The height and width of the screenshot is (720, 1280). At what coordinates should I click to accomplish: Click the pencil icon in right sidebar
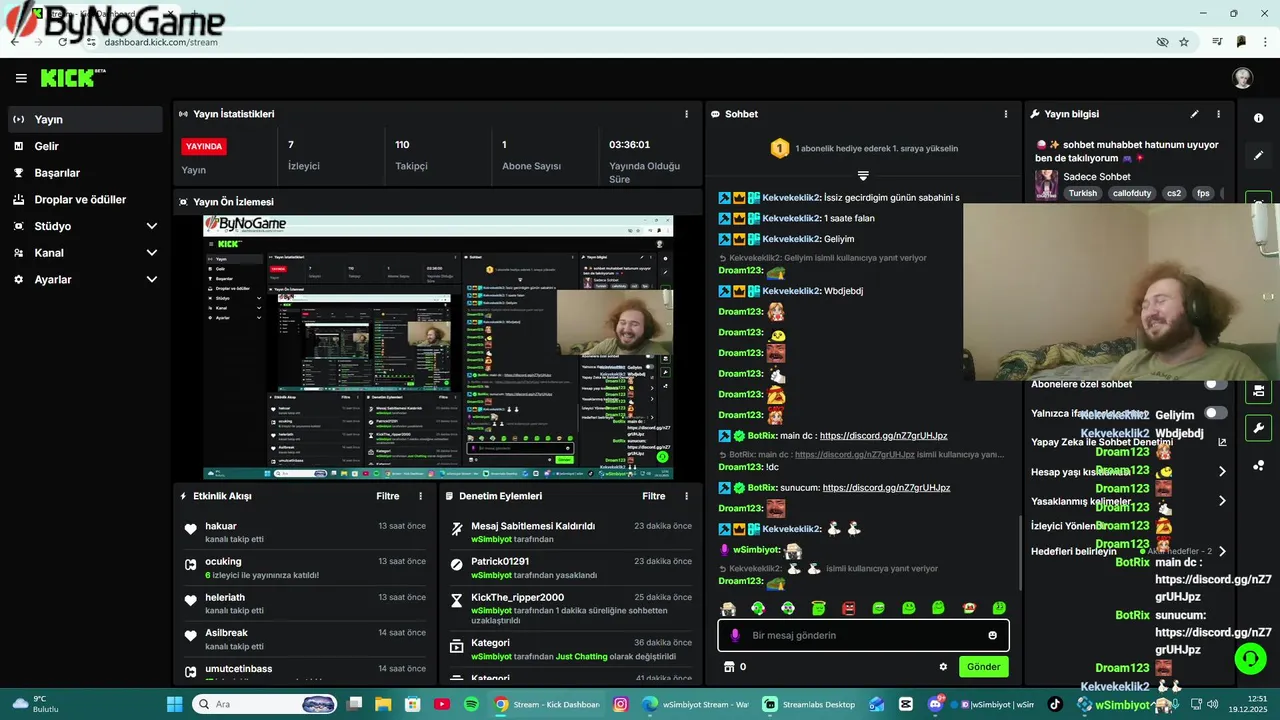tap(1258, 155)
